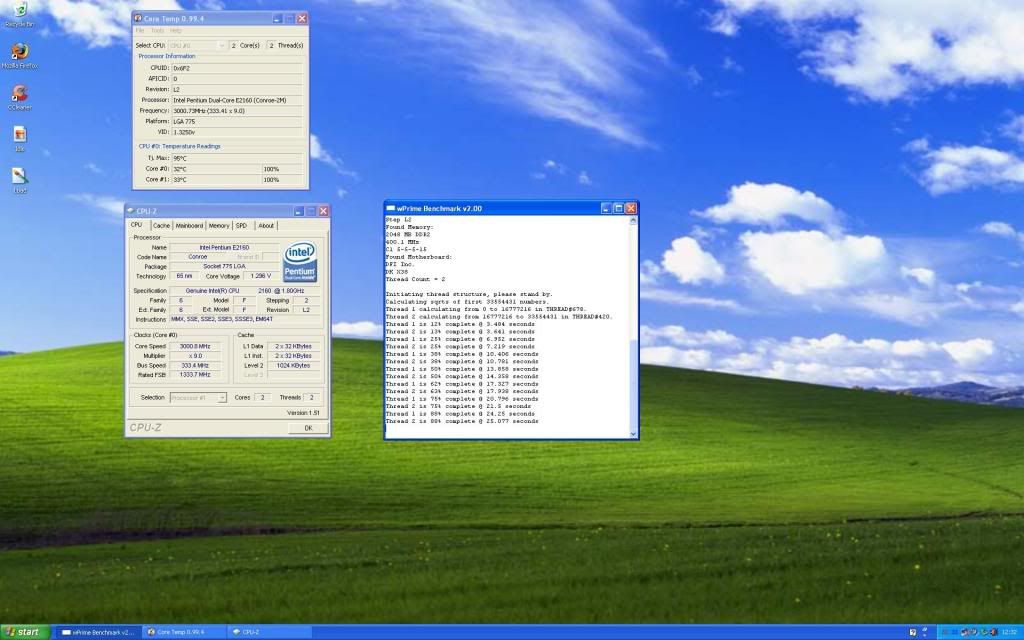Click the Processor field 'Intel Pentium Dual-Core E2160'
Screen dimensions: 1024x640
[x=237, y=100]
